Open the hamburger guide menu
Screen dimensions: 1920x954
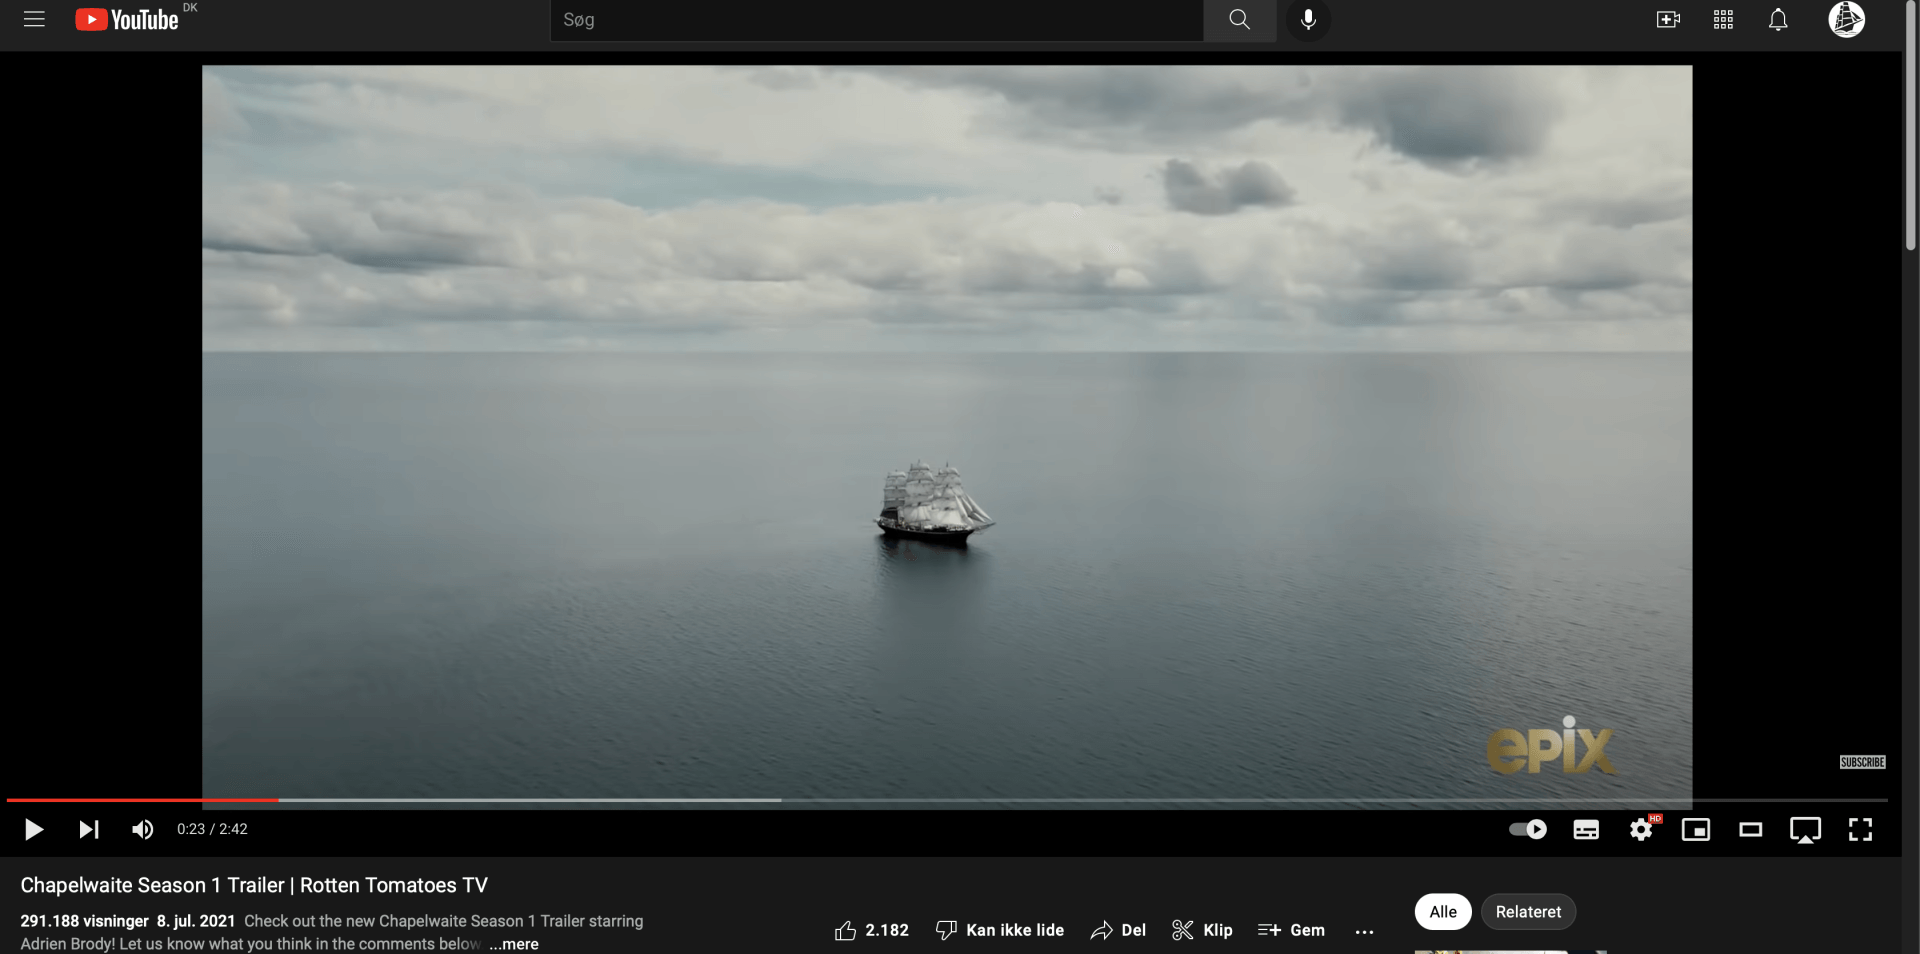[x=34, y=19]
